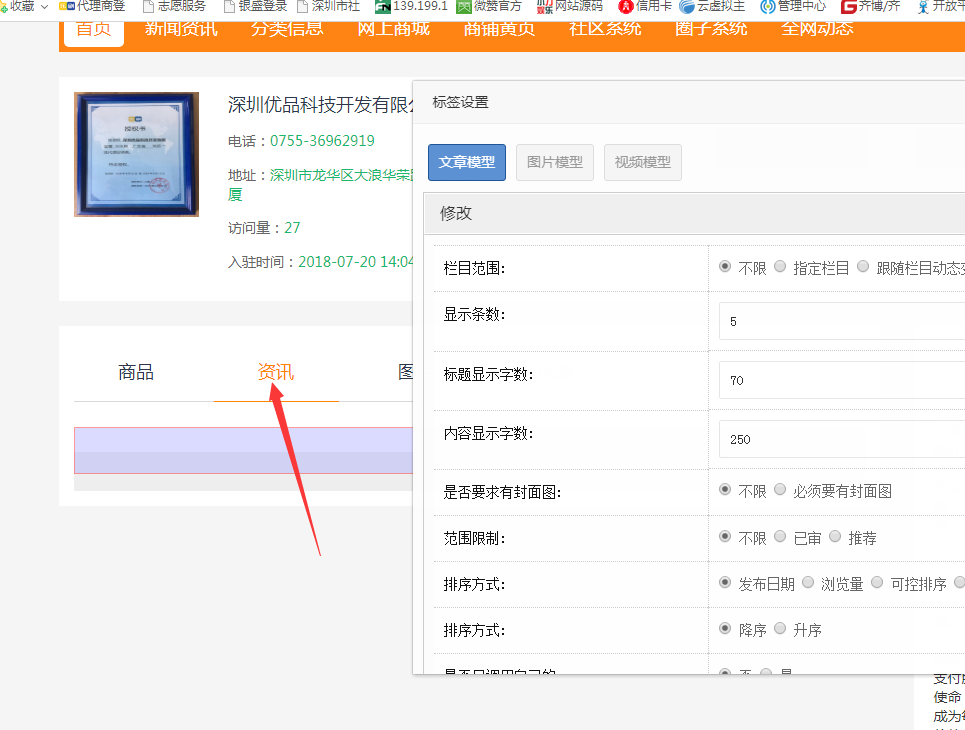Click the 显示条数 input field
This screenshot has height=730, width=965.
(x=840, y=321)
